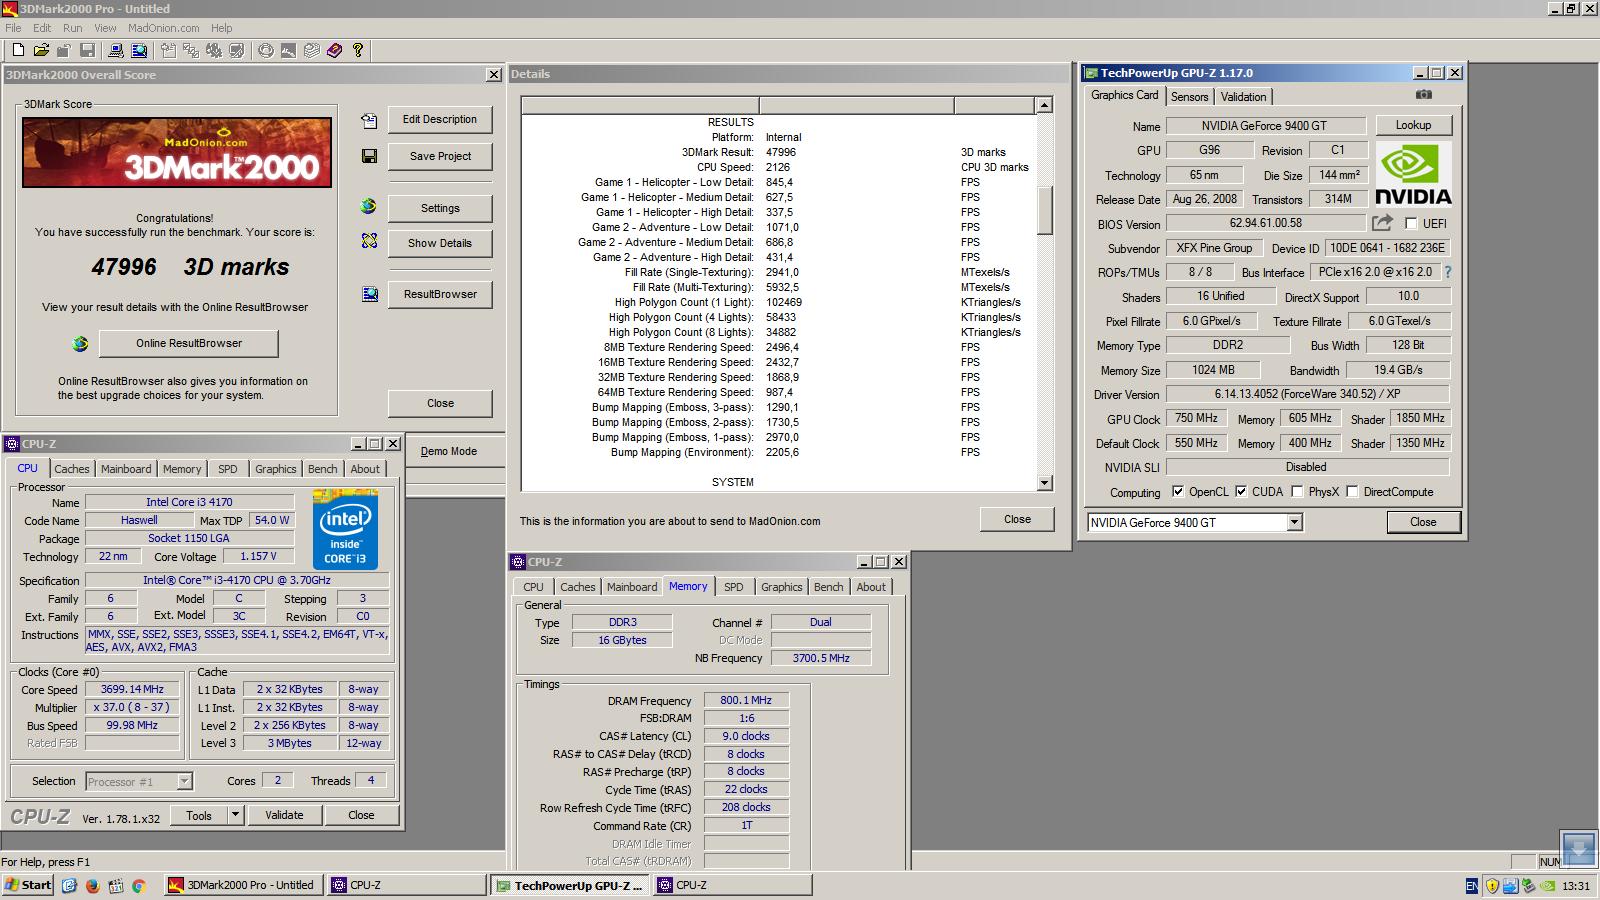
Task: Click the Demo Mode button
Action: 448,451
